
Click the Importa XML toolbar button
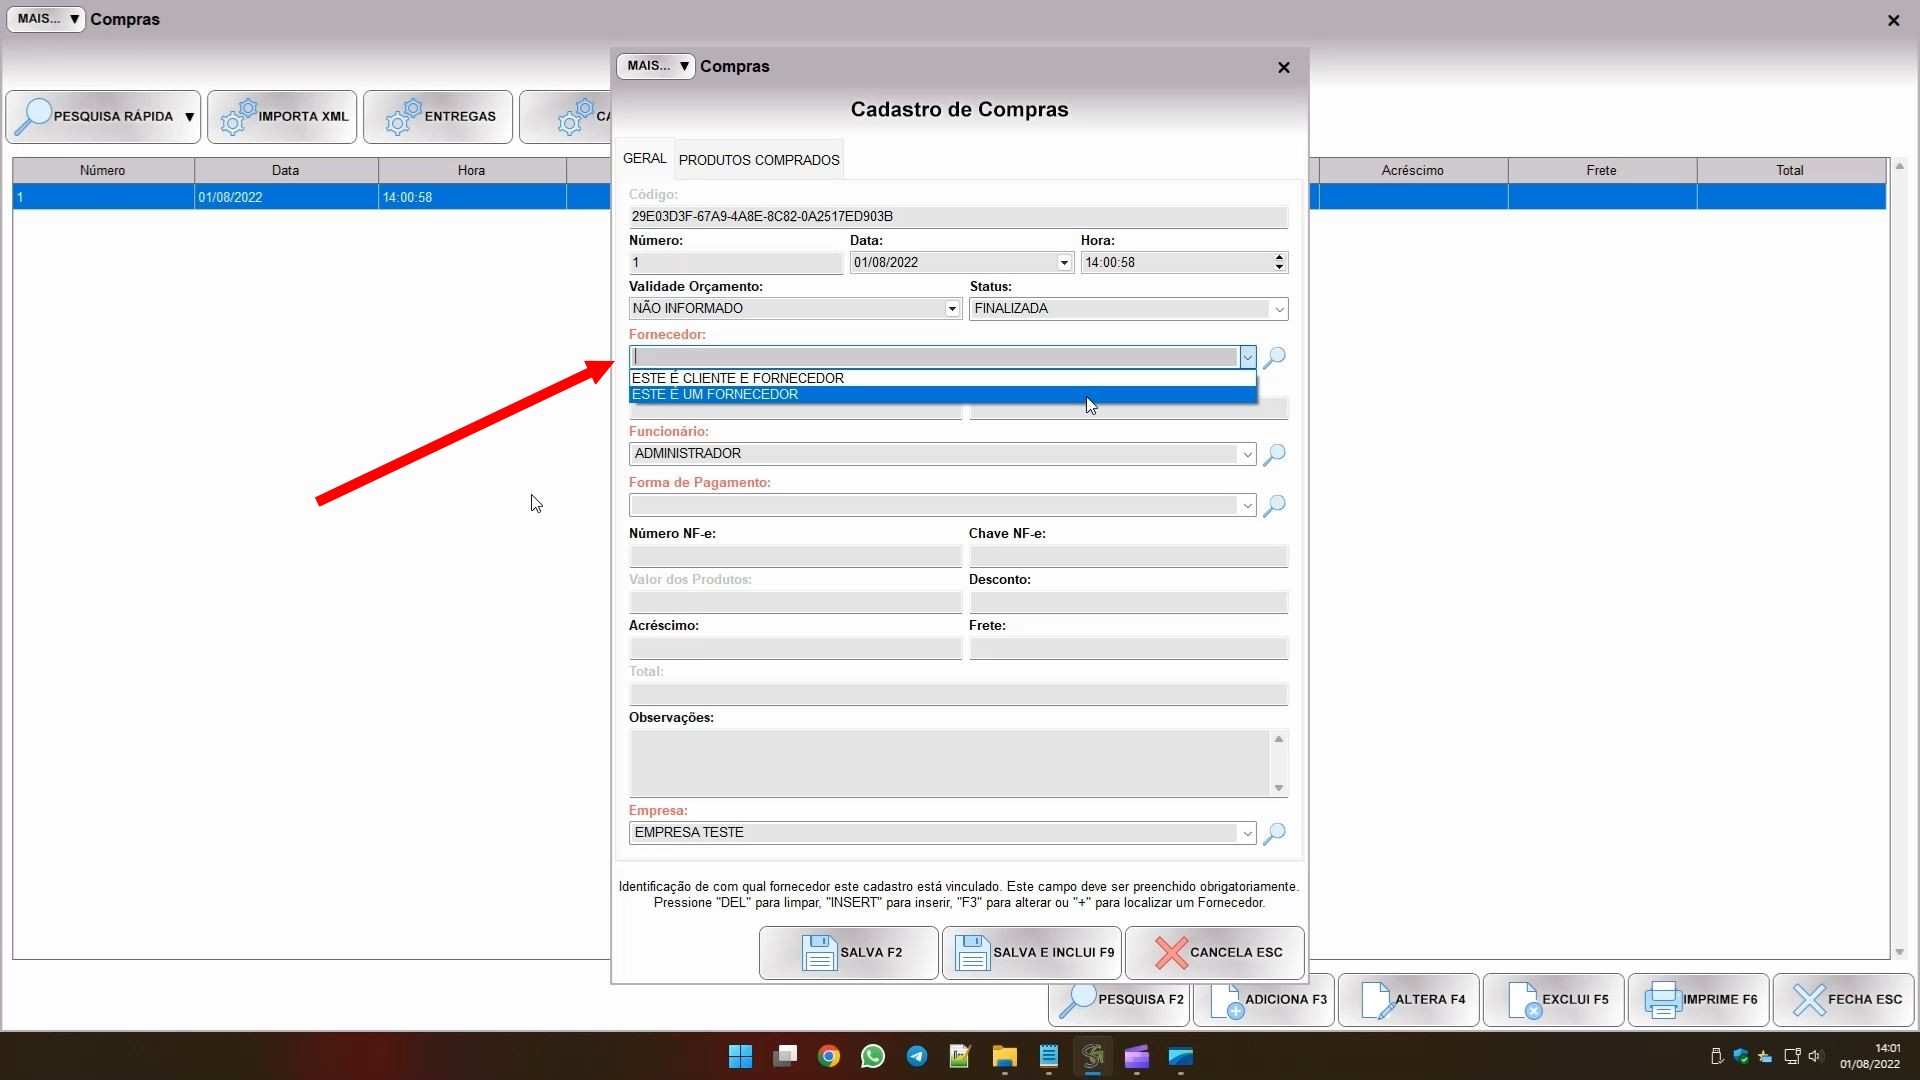click(283, 117)
